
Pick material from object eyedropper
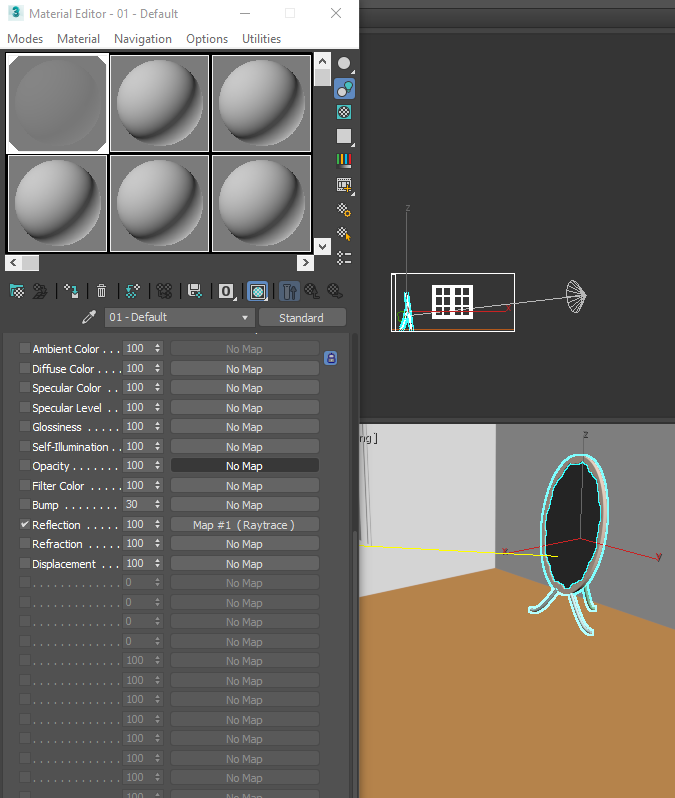[x=89, y=318]
